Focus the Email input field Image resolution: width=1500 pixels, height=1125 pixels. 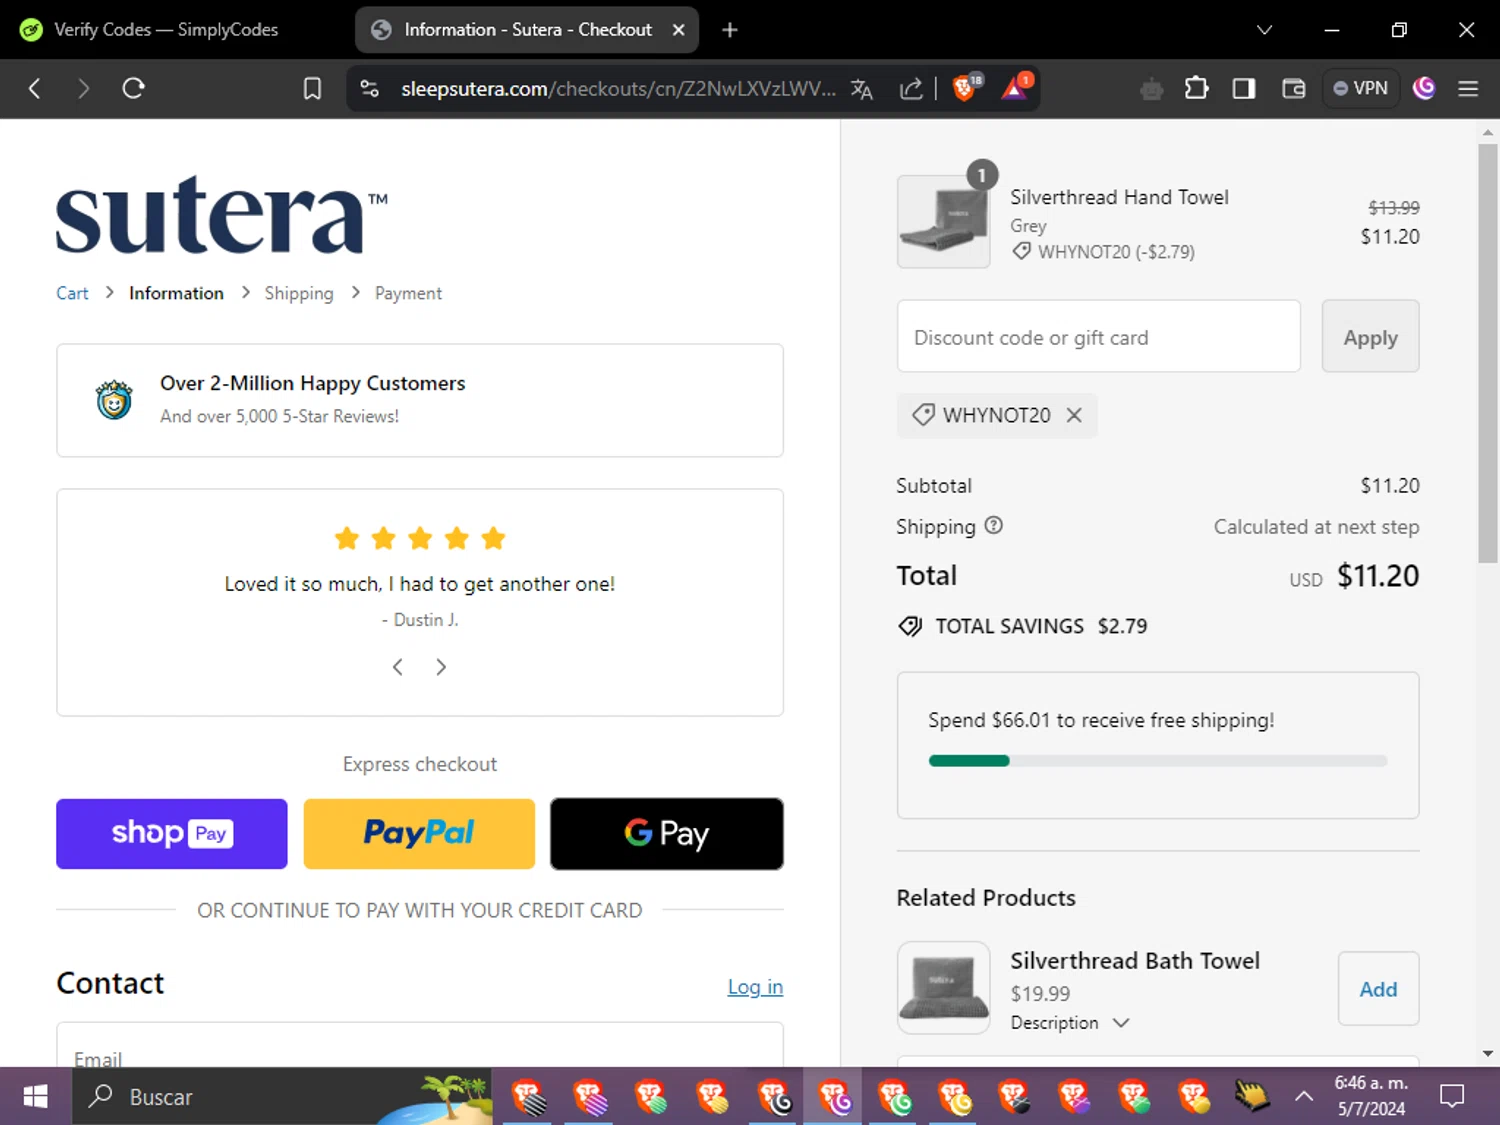420,1046
